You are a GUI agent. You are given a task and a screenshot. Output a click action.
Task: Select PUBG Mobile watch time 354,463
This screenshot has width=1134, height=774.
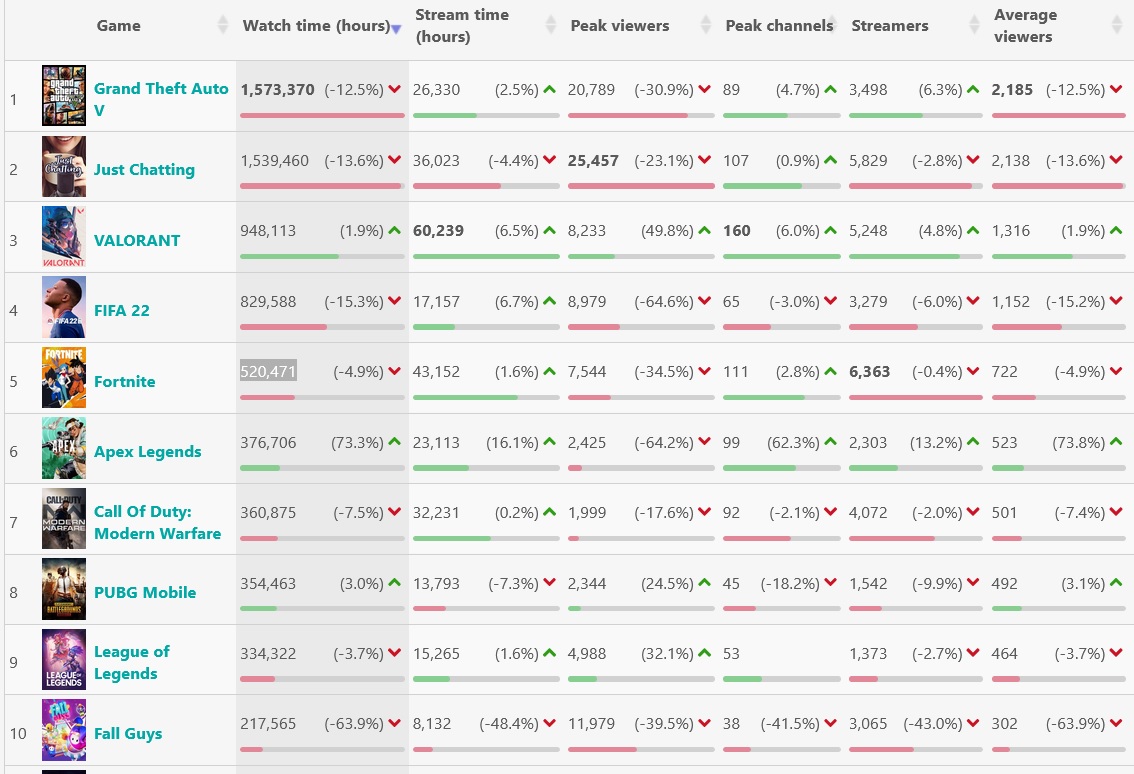pyautogui.click(x=268, y=584)
